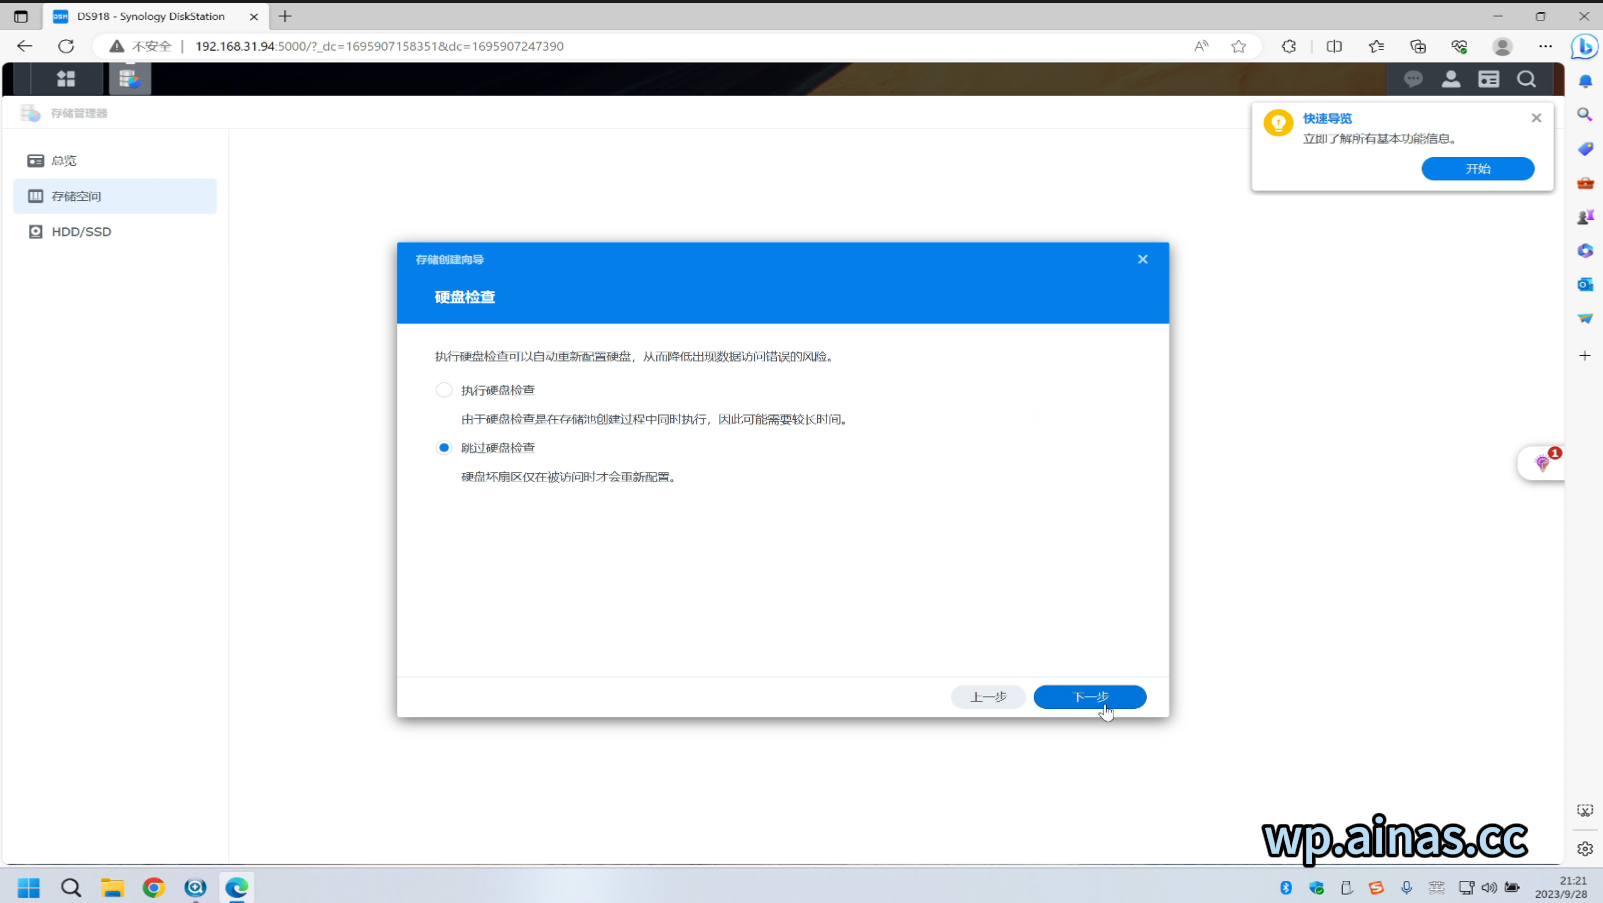Click the browser favorites star icon
The height and width of the screenshot is (903, 1603).
(1239, 46)
